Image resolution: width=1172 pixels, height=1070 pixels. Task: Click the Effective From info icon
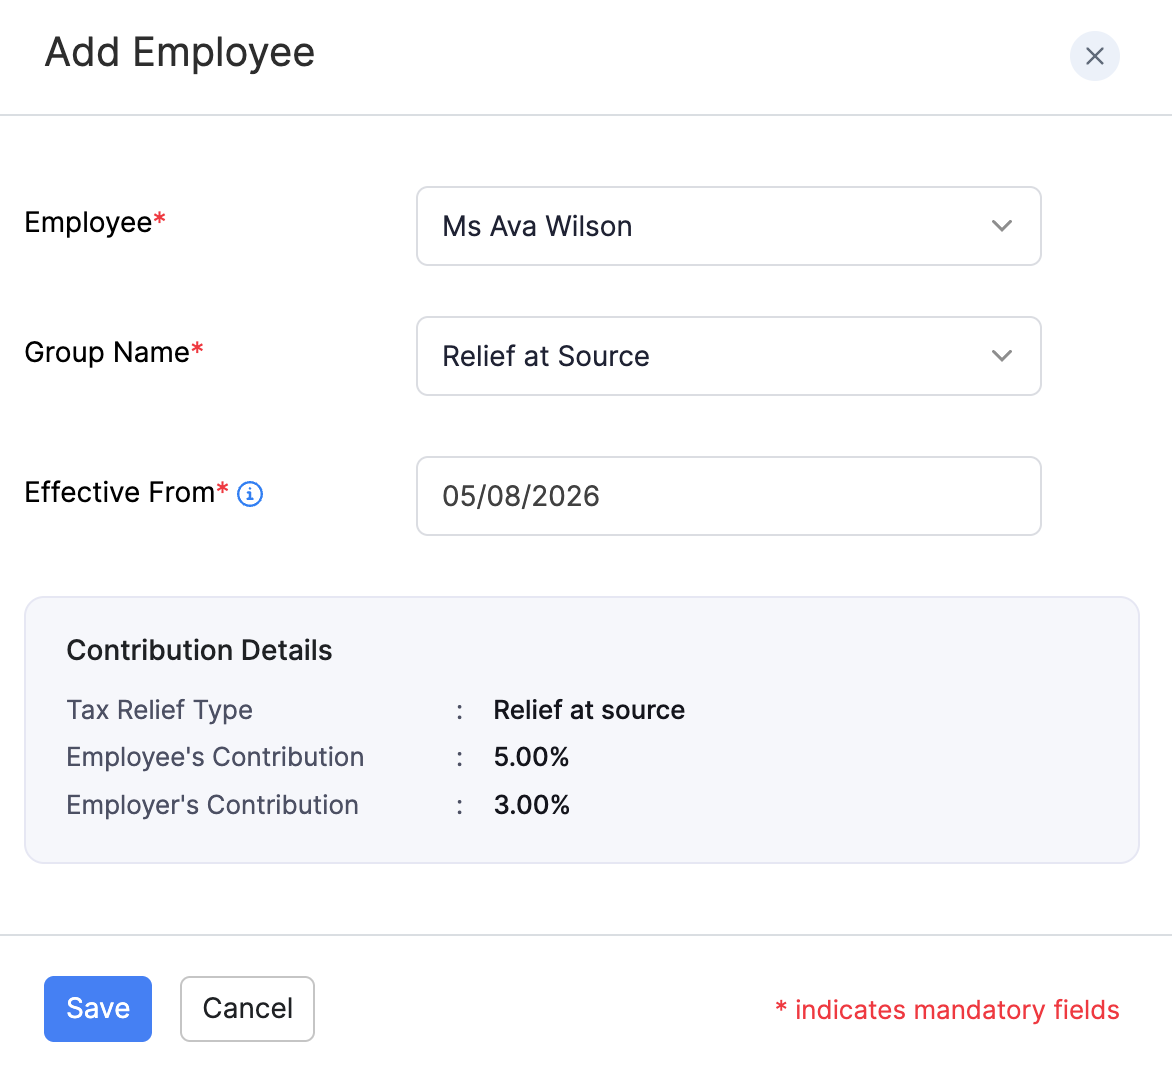coord(250,494)
